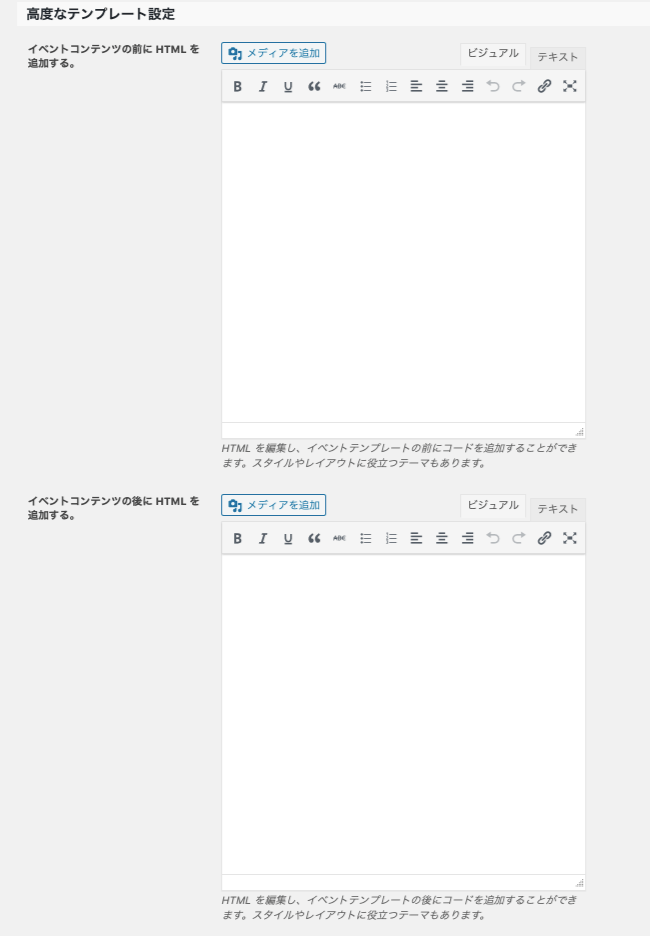The image size is (650, 936).
Task: Select label イベントコンテンツの前に HTML を追加する。
Action: 114,56
